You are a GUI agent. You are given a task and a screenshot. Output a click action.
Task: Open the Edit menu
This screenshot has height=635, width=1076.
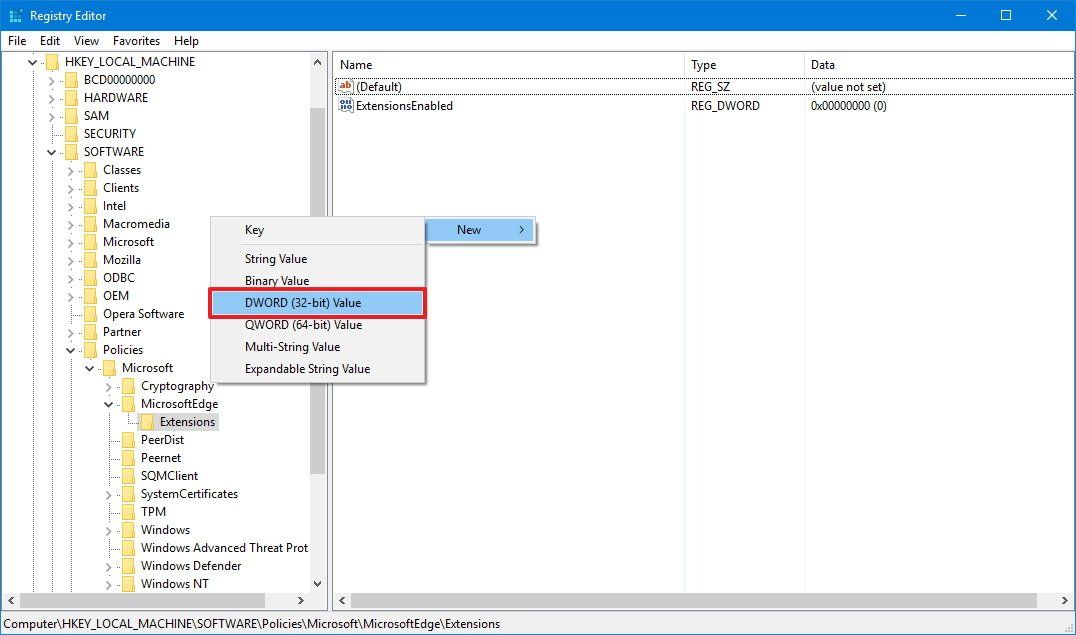(49, 41)
